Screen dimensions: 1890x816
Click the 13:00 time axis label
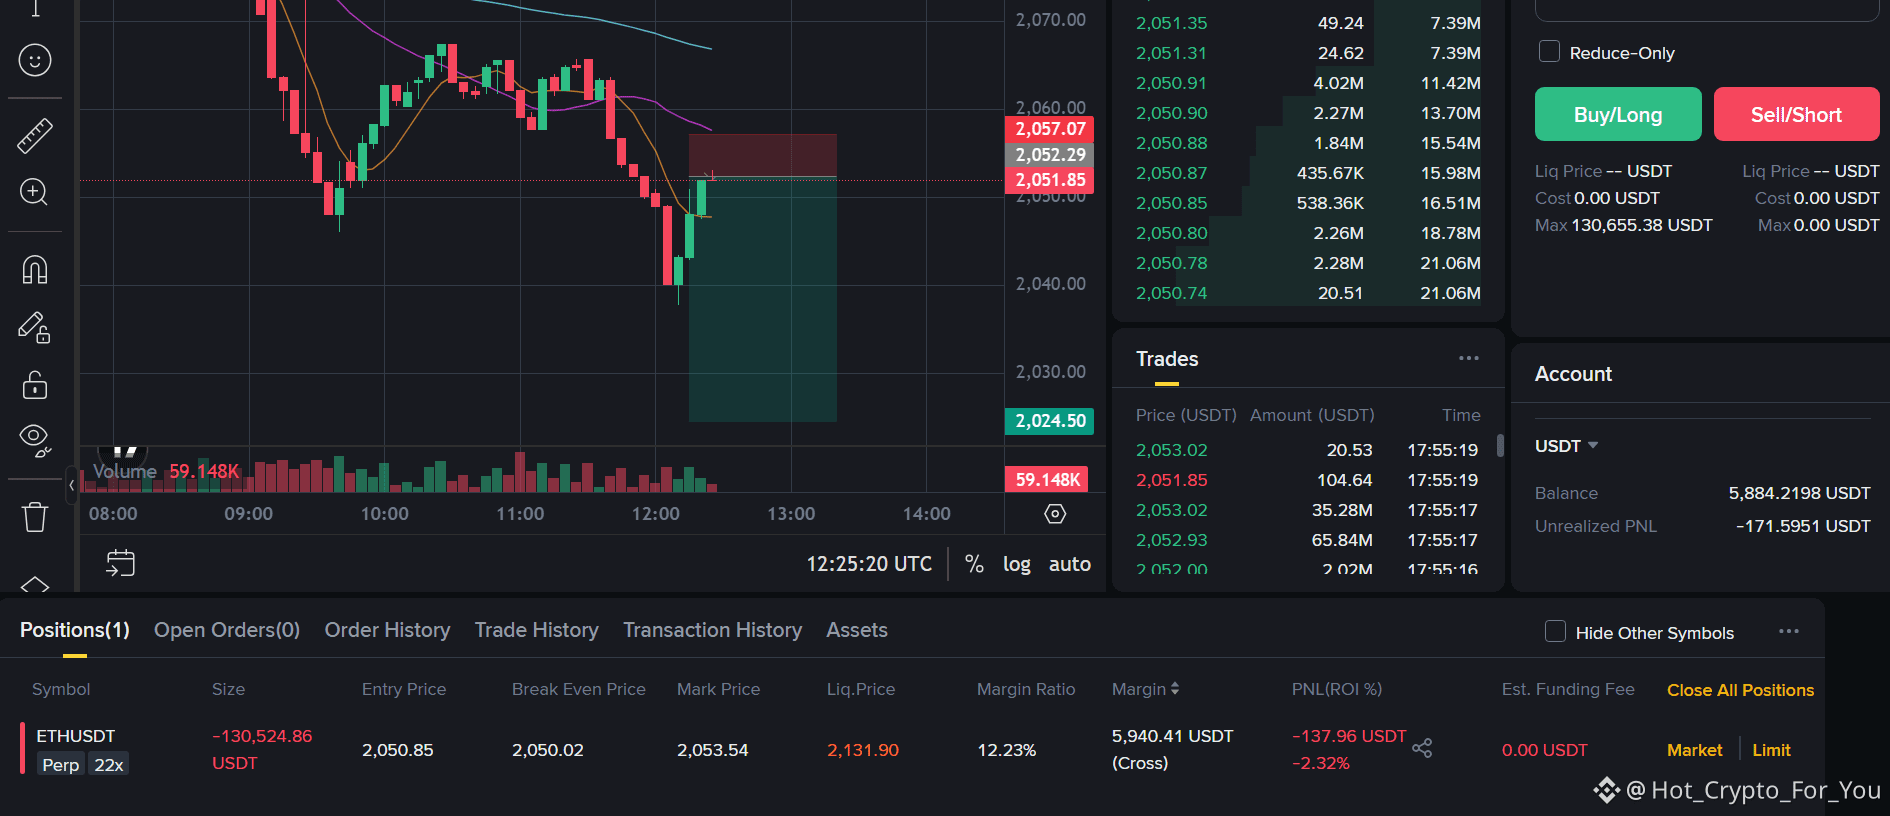click(791, 514)
